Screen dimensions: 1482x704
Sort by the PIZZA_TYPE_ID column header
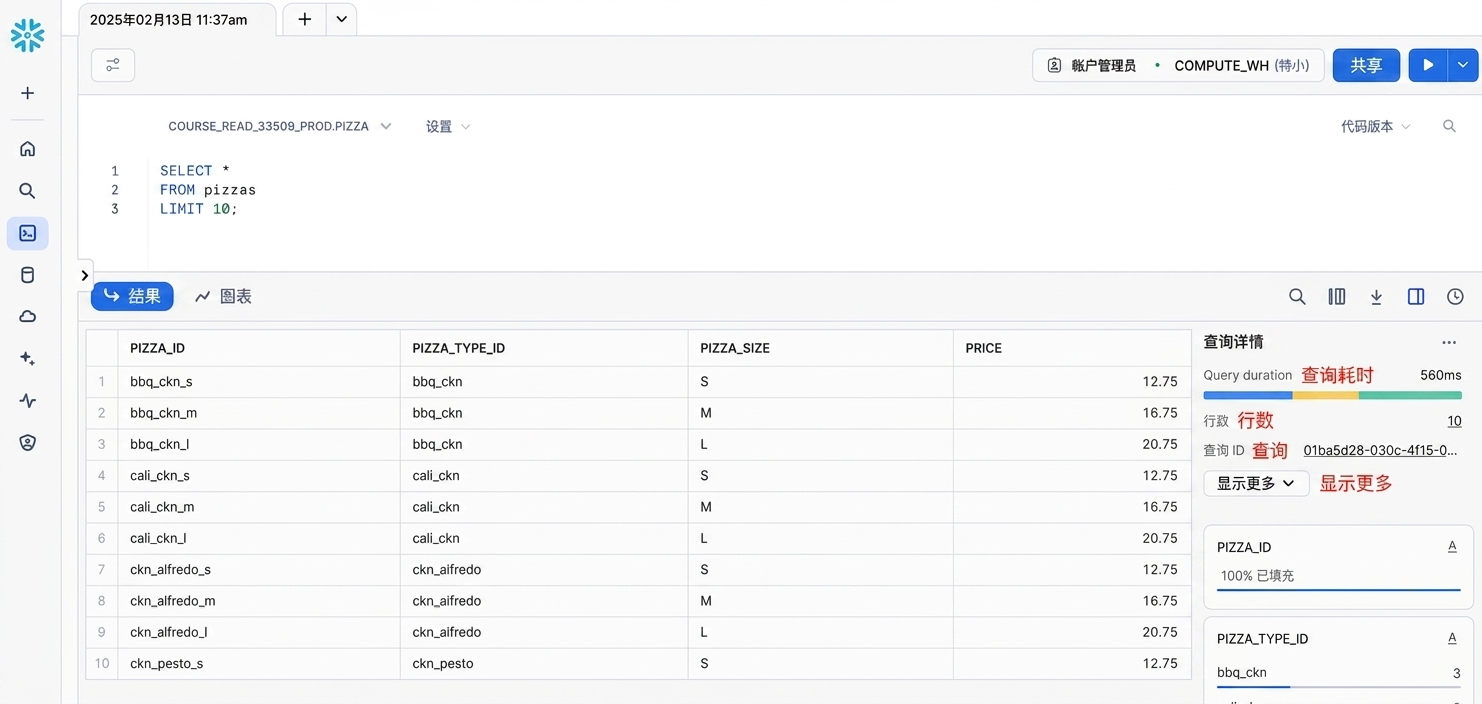[544, 348]
